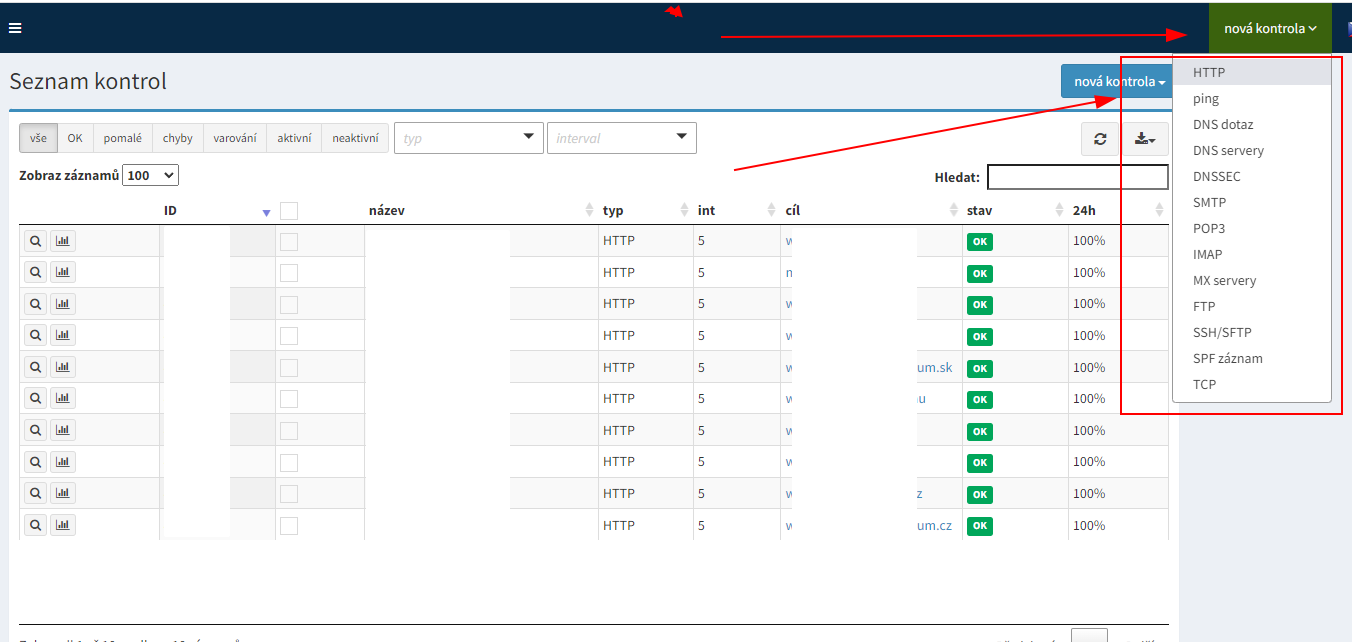Open the hamburger side menu
Image resolution: width=1352 pixels, height=642 pixels.
coord(15,28)
